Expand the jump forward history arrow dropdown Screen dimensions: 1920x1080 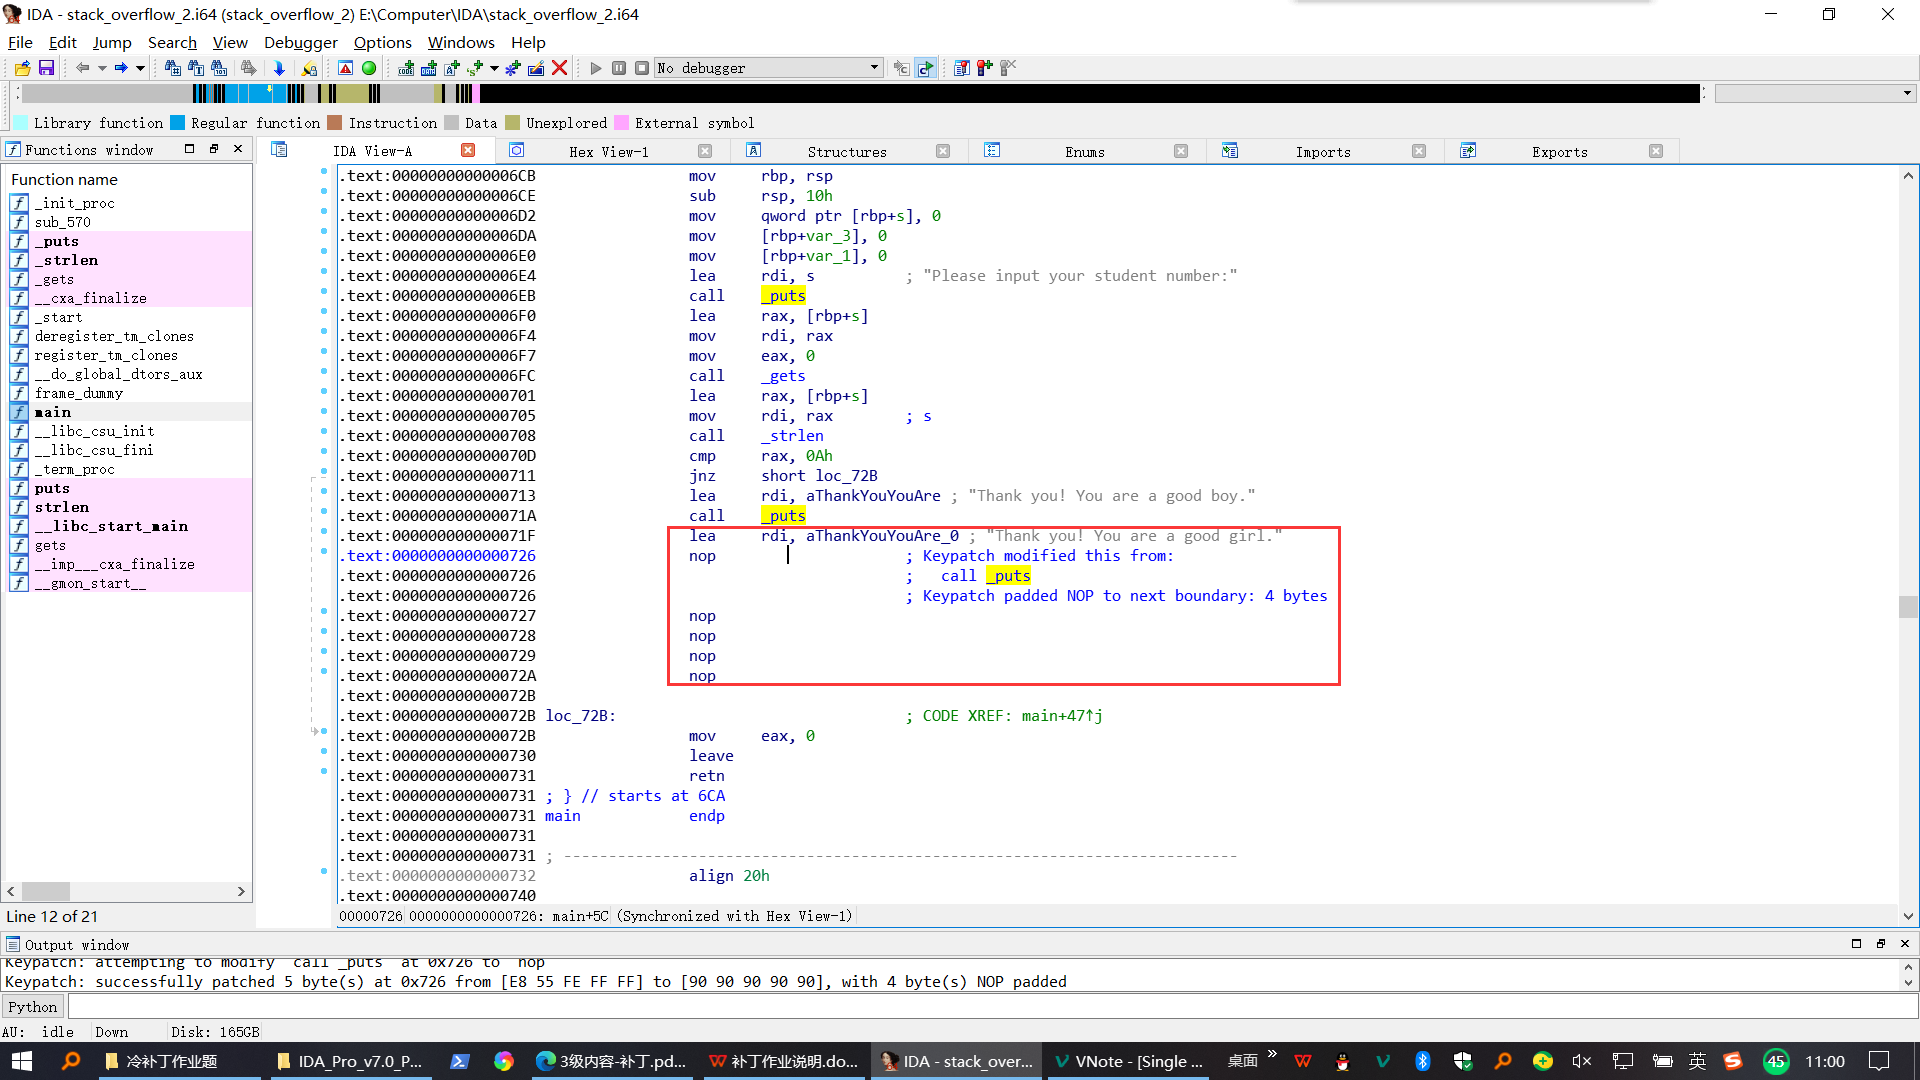[x=140, y=68]
